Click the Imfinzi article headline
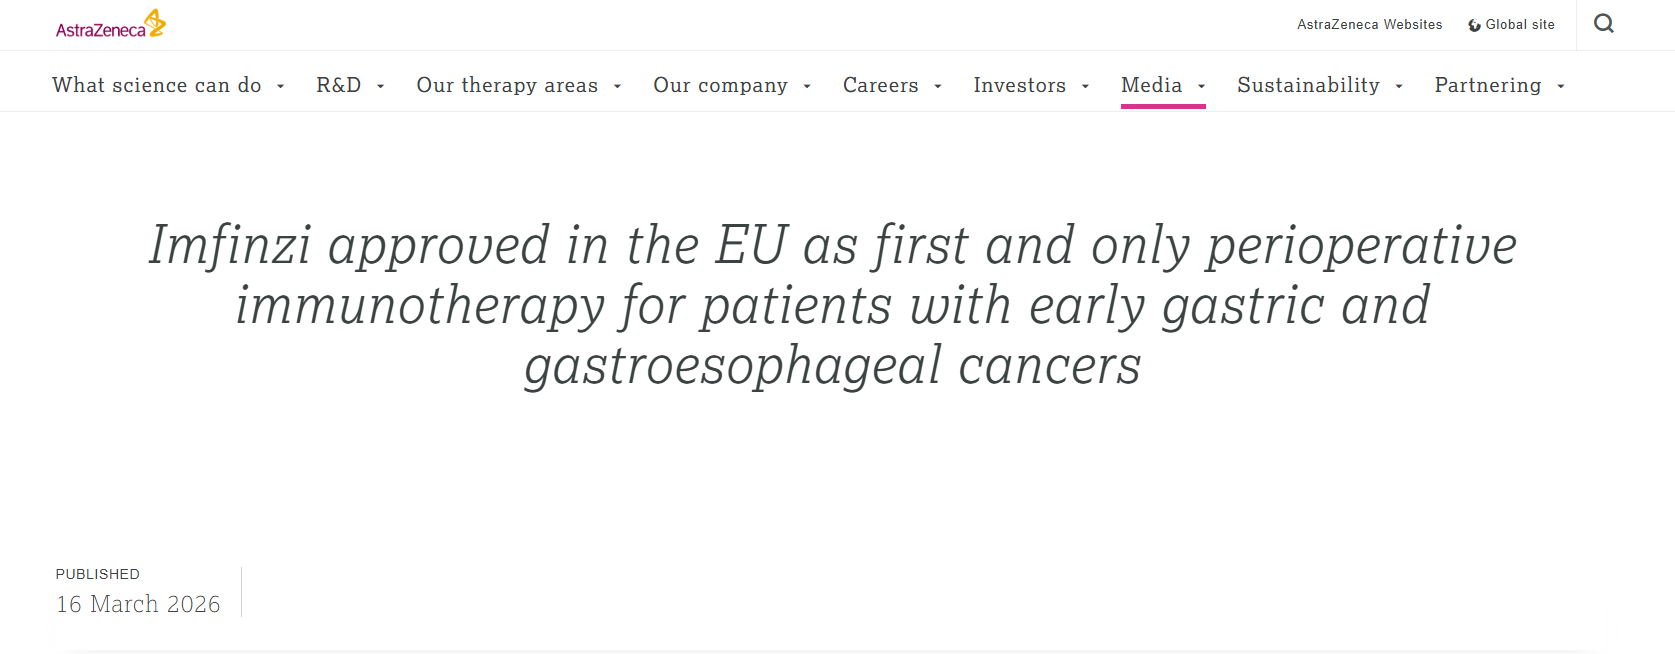This screenshot has height=654, width=1675. (833, 305)
